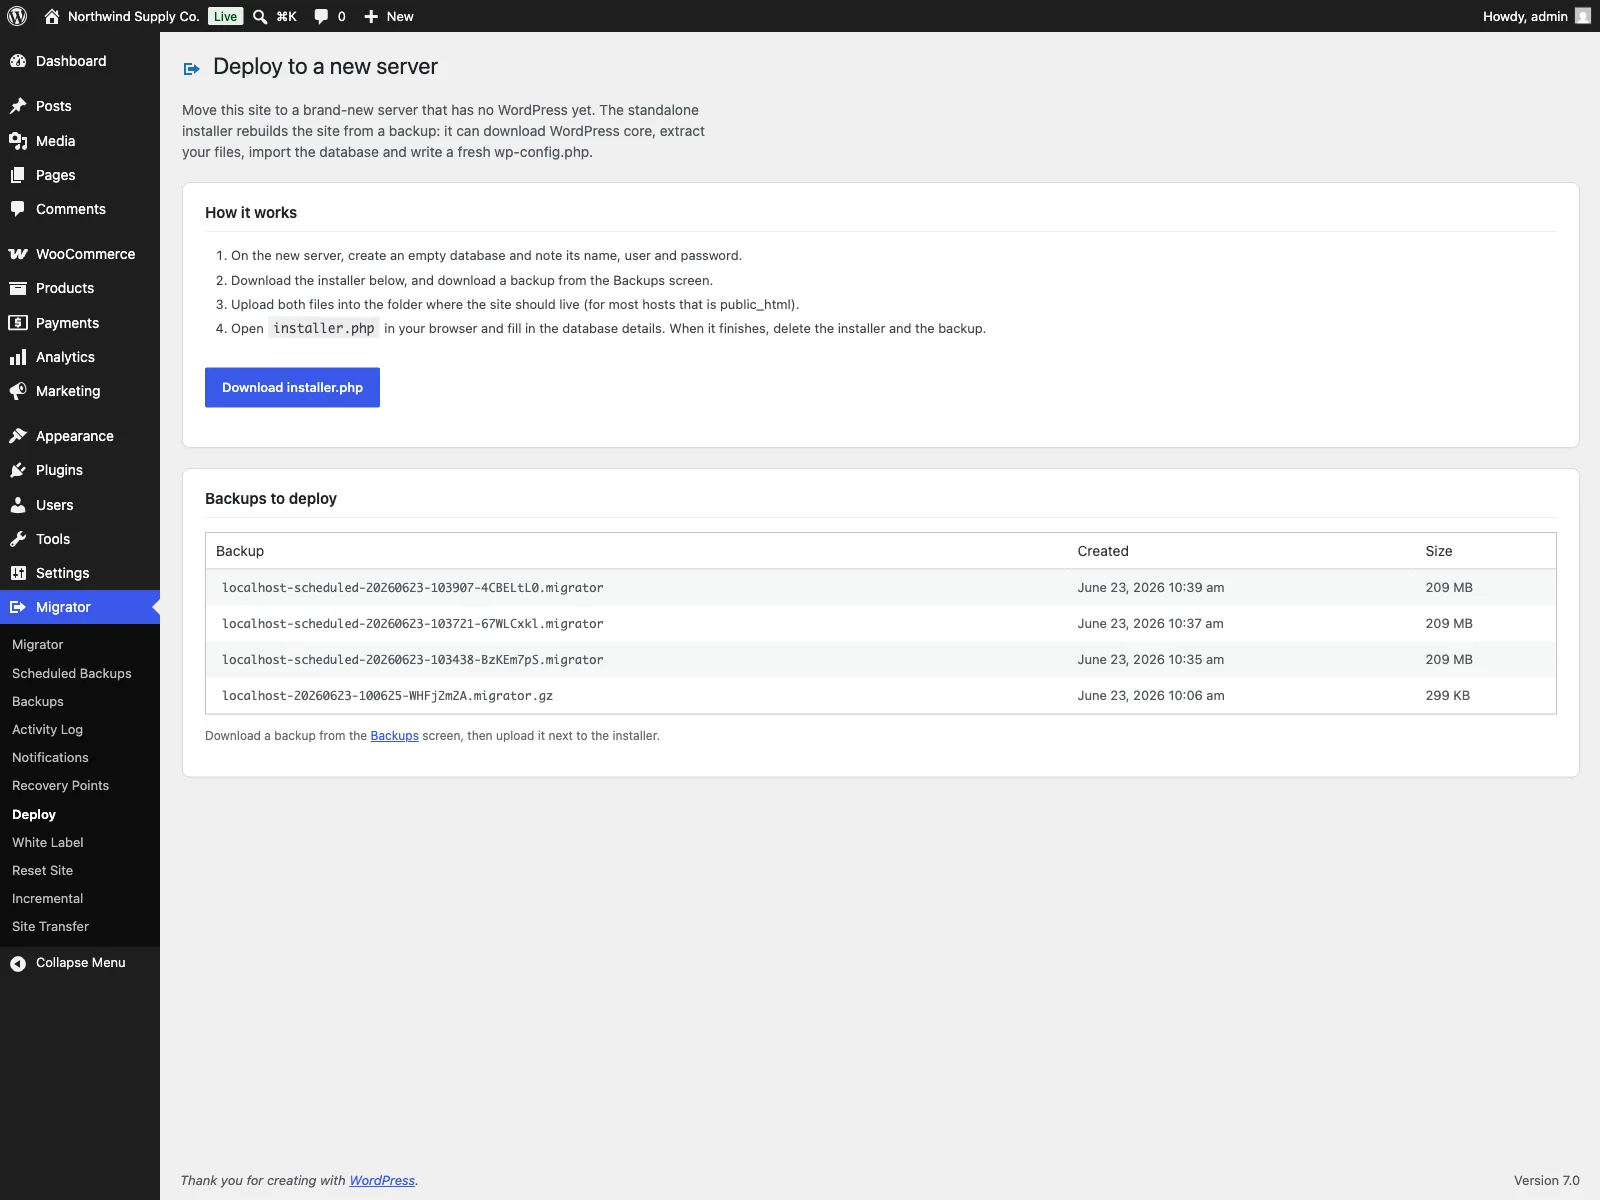1600x1200 pixels.
Task: Click the Northwind Supply Co. site name
Action: click(134, 16)
